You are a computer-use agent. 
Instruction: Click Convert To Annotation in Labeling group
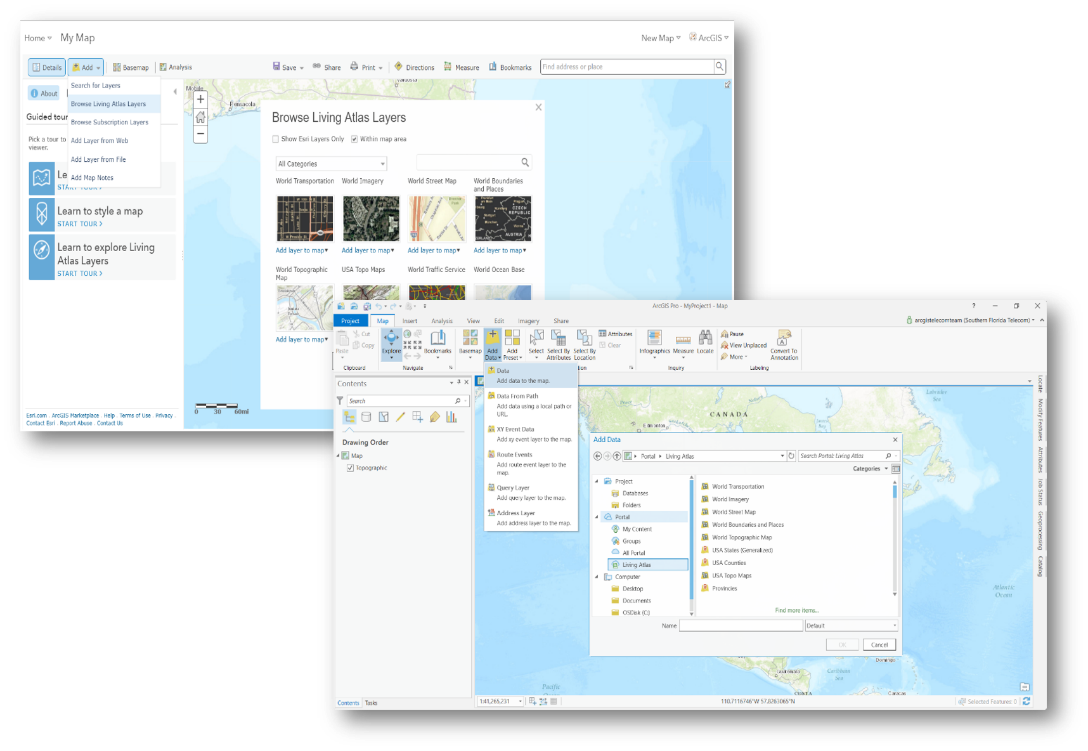(784, 344)
